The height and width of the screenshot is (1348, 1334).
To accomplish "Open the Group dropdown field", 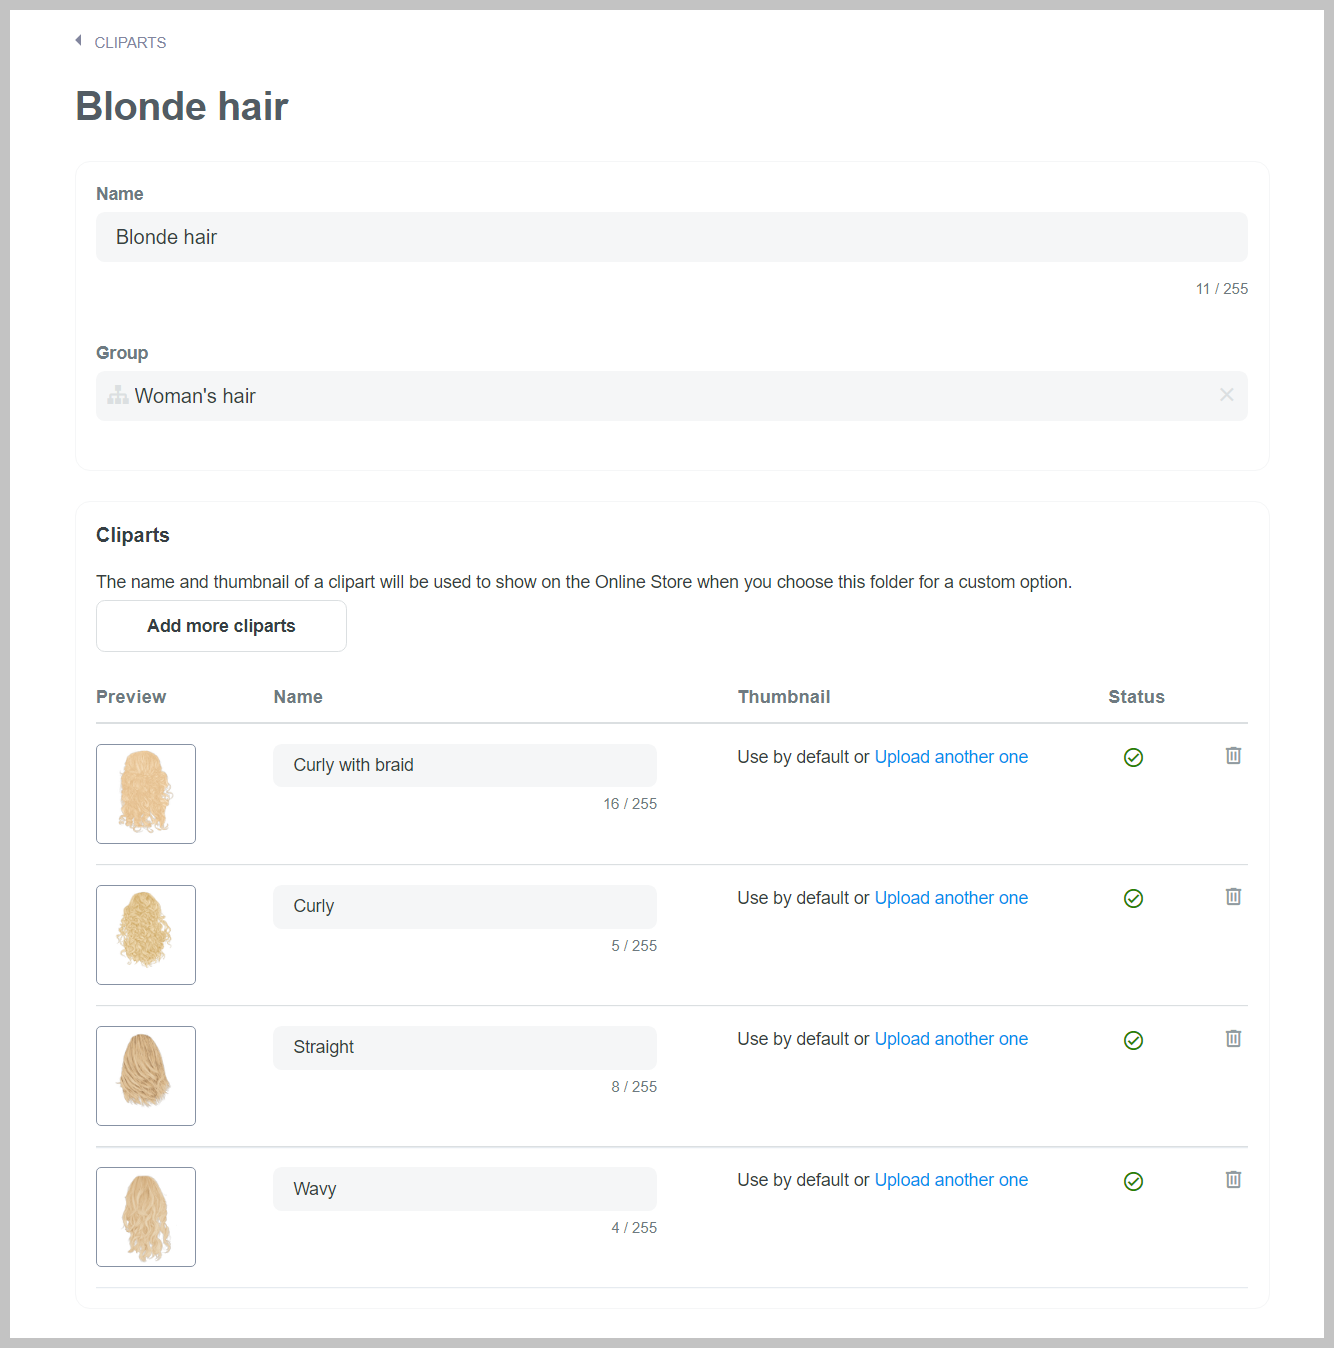I will (x=660, y=396).
